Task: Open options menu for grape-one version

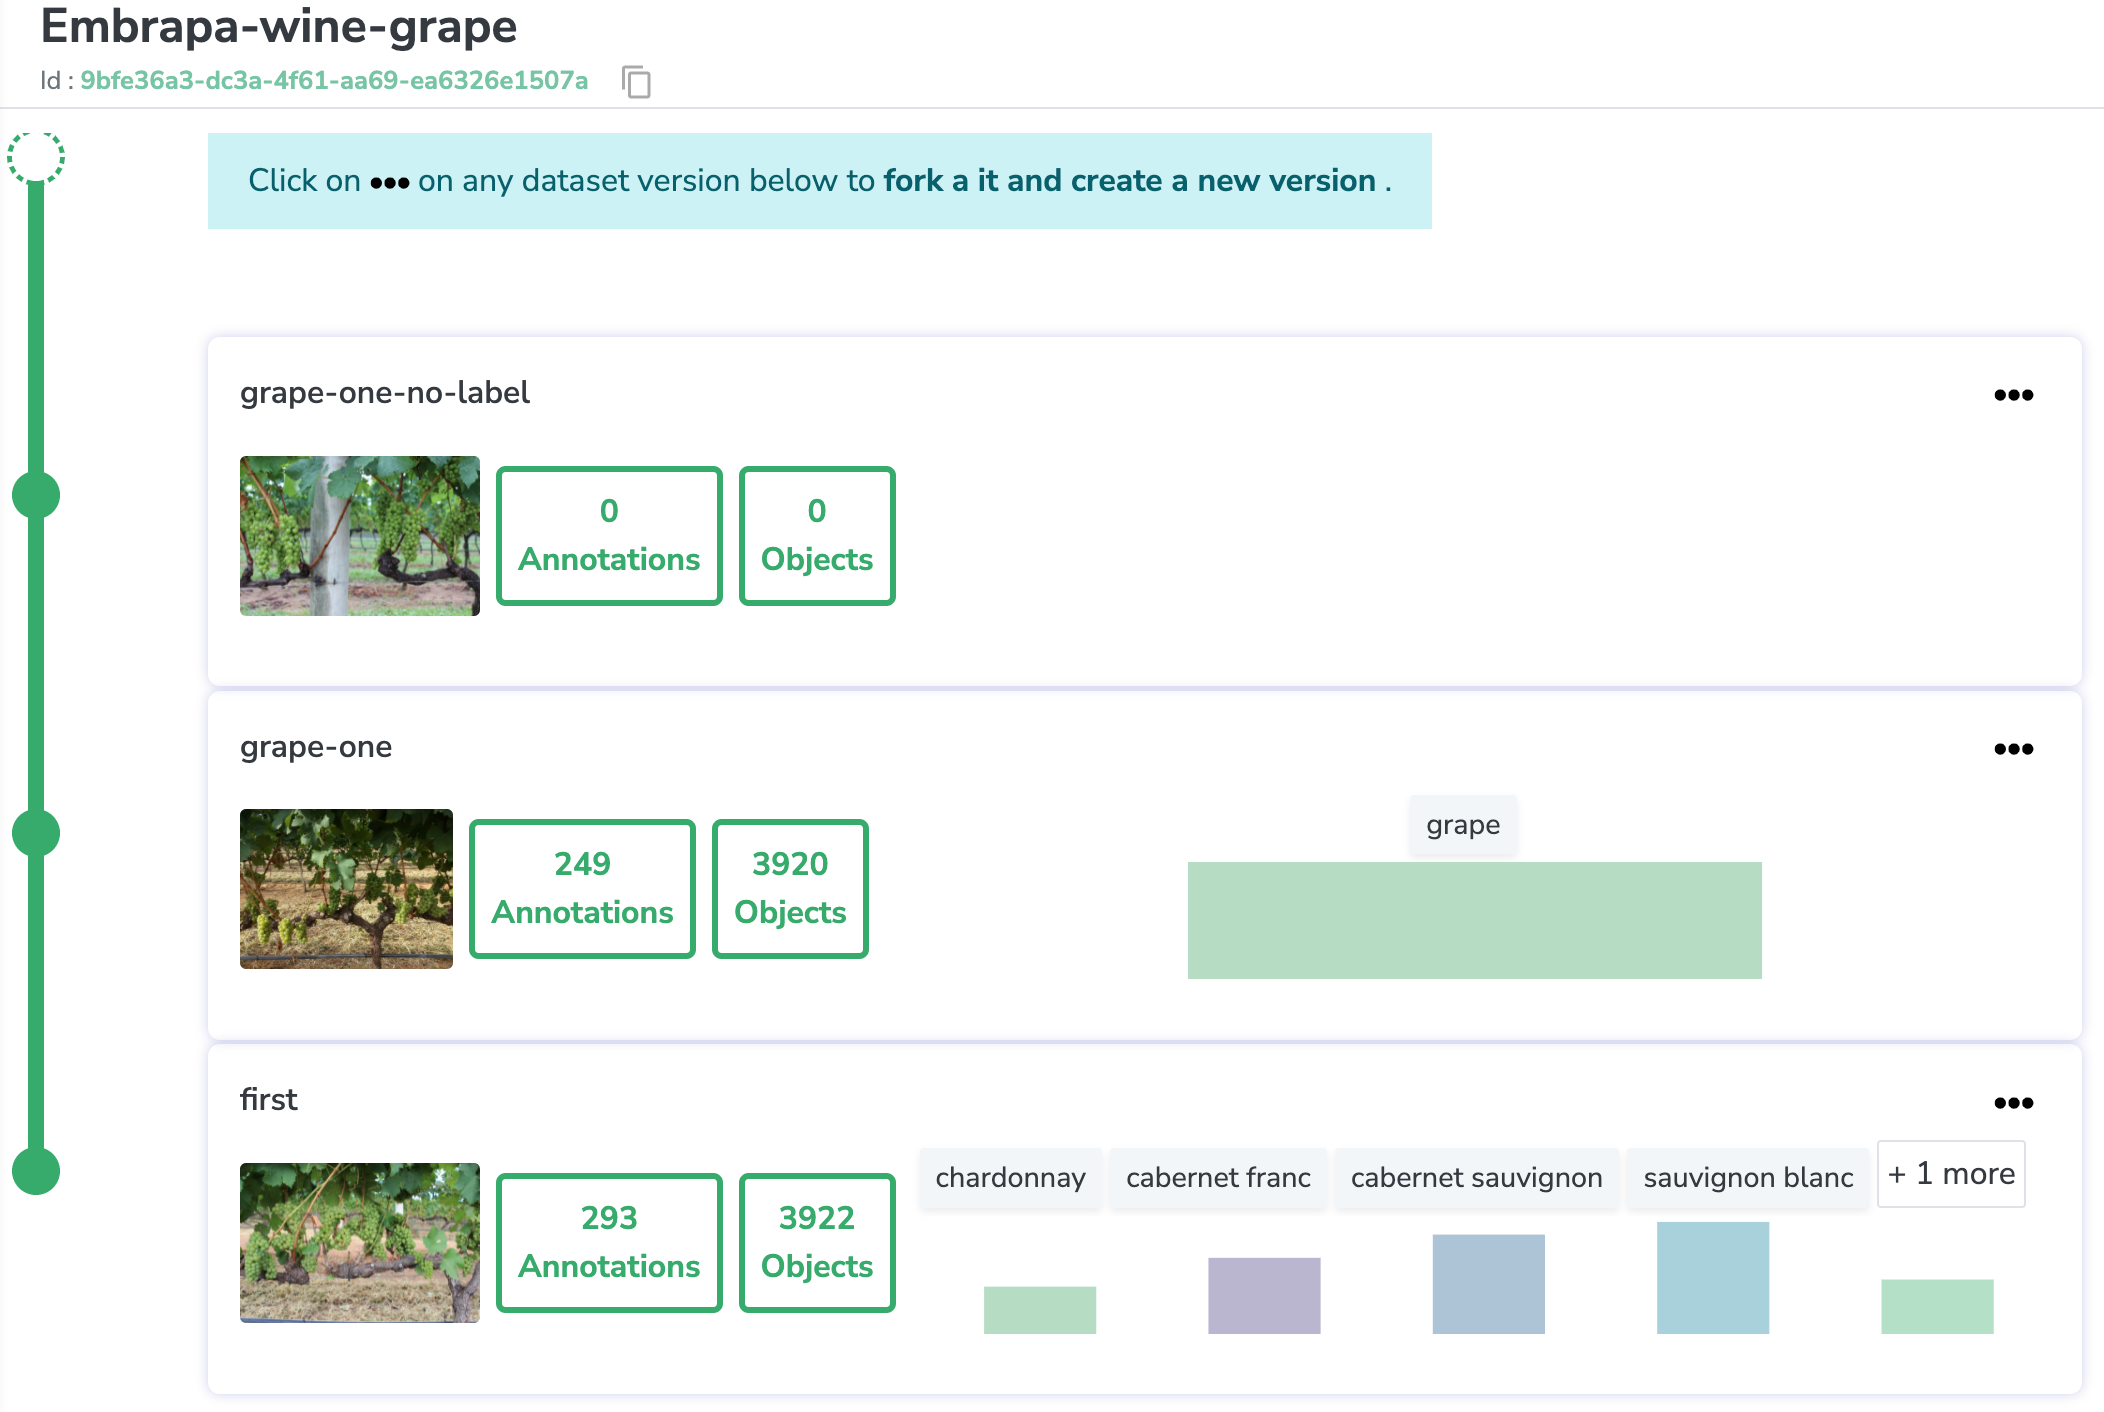Action: pyautogui.click(x=2013, y=749)
